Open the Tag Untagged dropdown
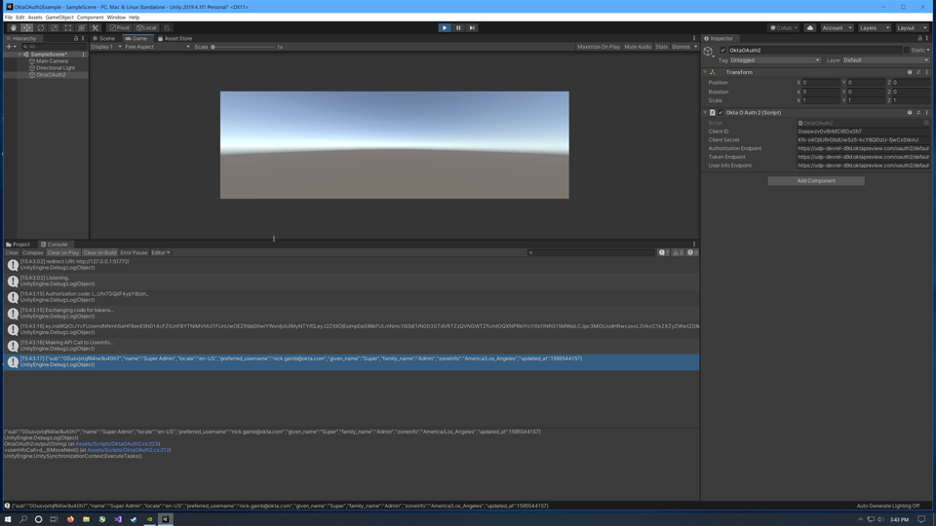Image resolution: width=936 pixels, height=526 pixels. pyautogui.click(x=774, y=60)
